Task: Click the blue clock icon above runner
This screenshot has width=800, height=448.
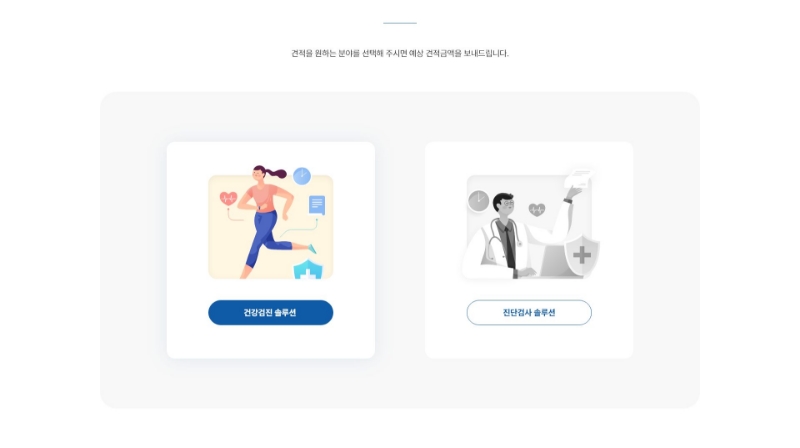Action: click(302, 176)
